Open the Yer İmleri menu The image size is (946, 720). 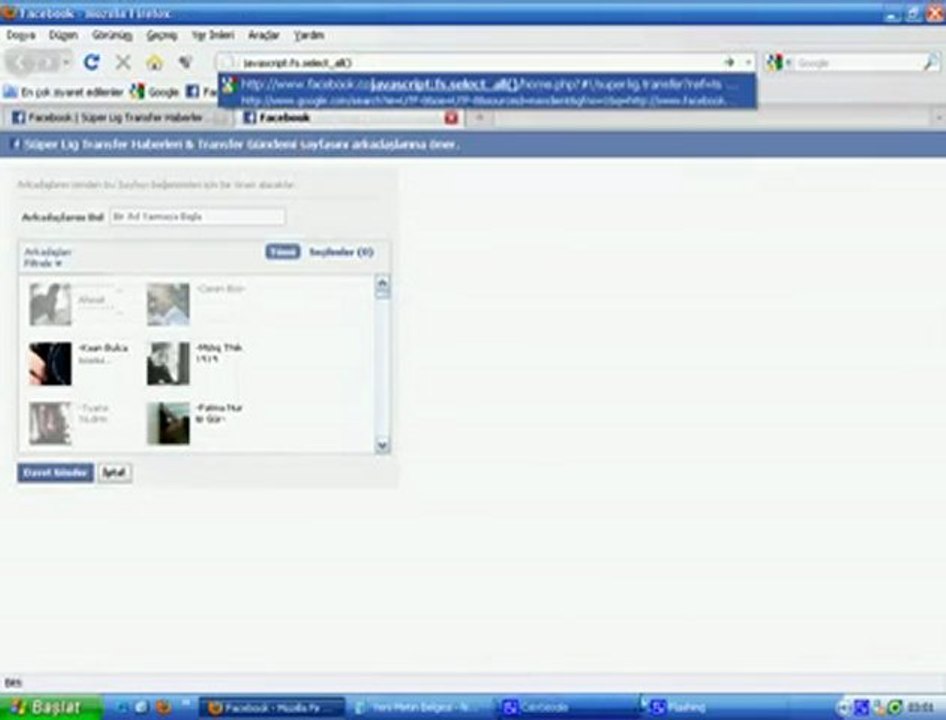(x=213, y=35)
